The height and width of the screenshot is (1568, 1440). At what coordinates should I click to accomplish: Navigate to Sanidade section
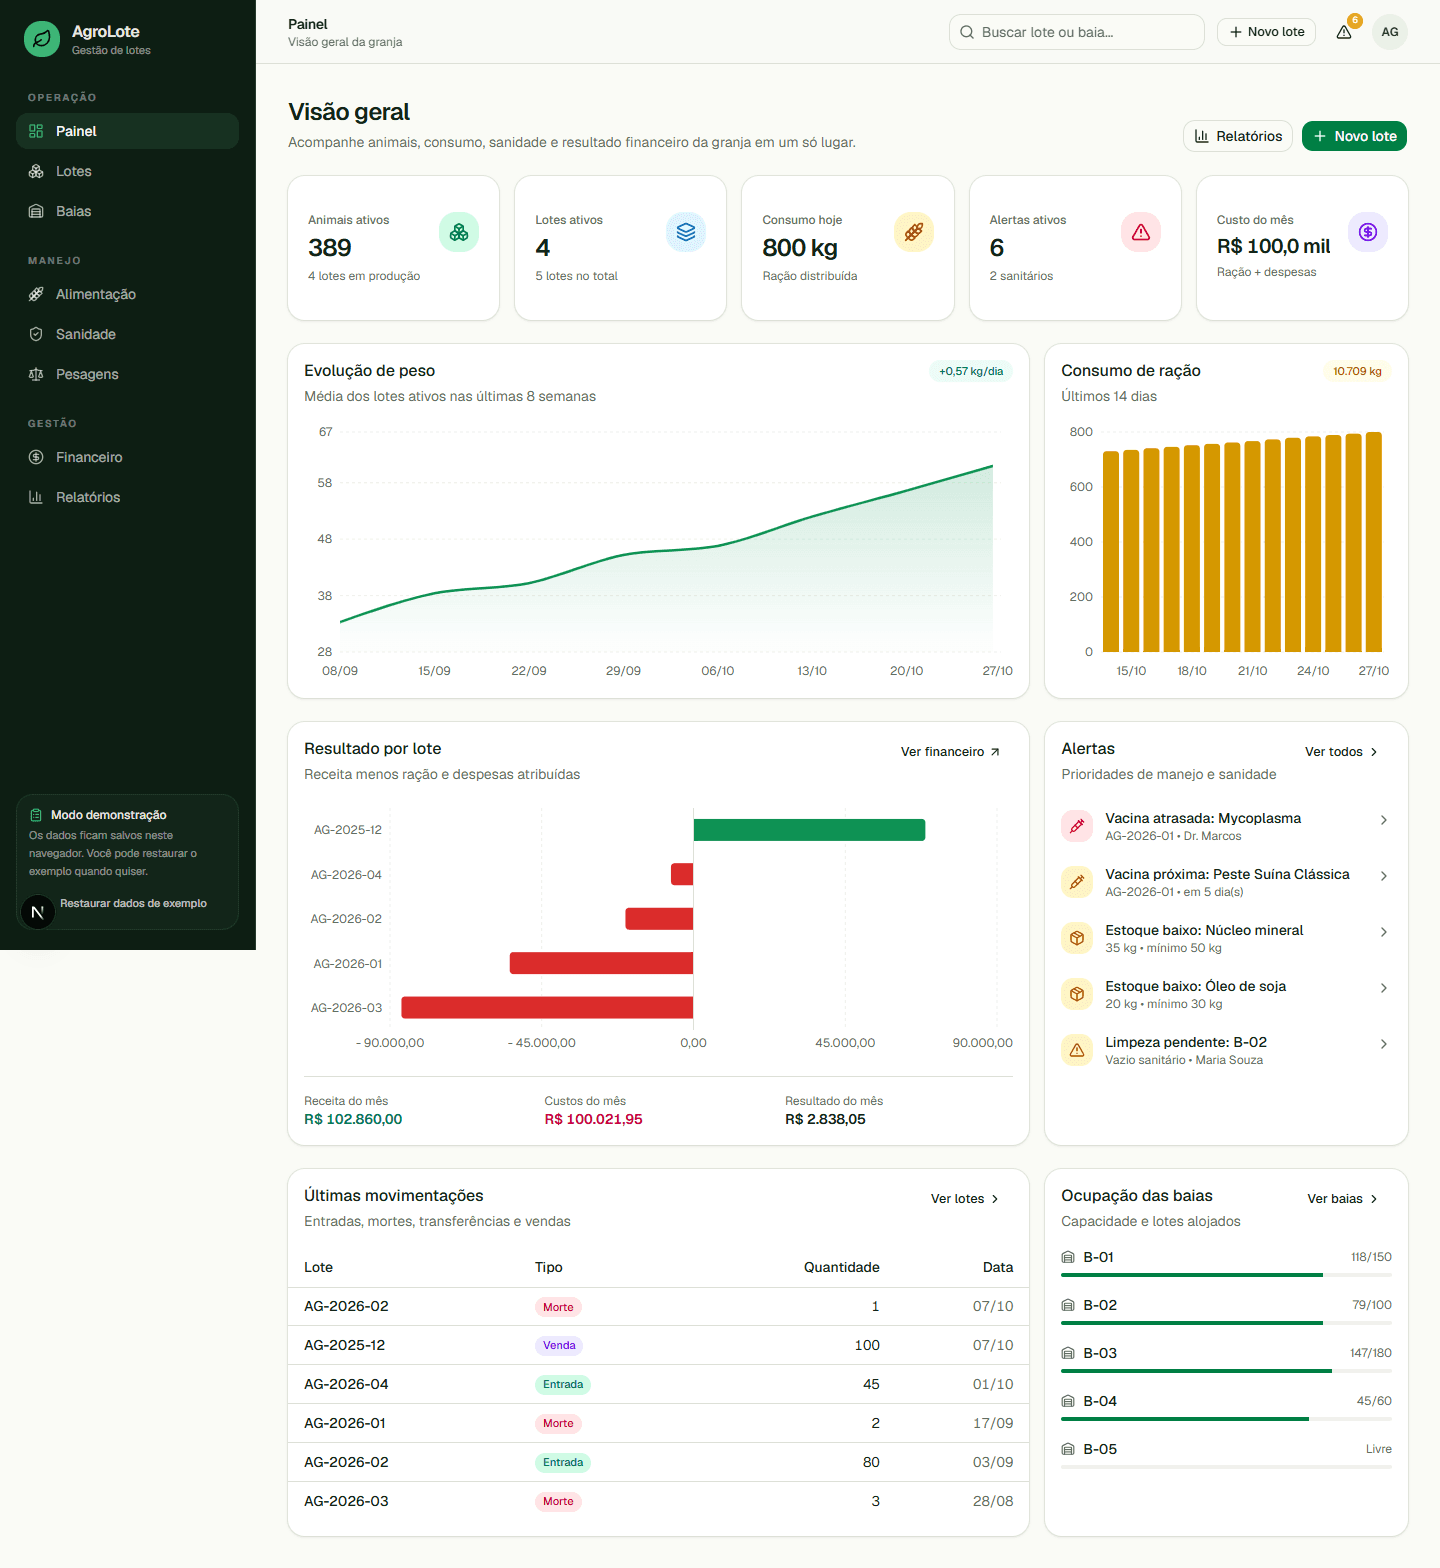coord(127,334)
